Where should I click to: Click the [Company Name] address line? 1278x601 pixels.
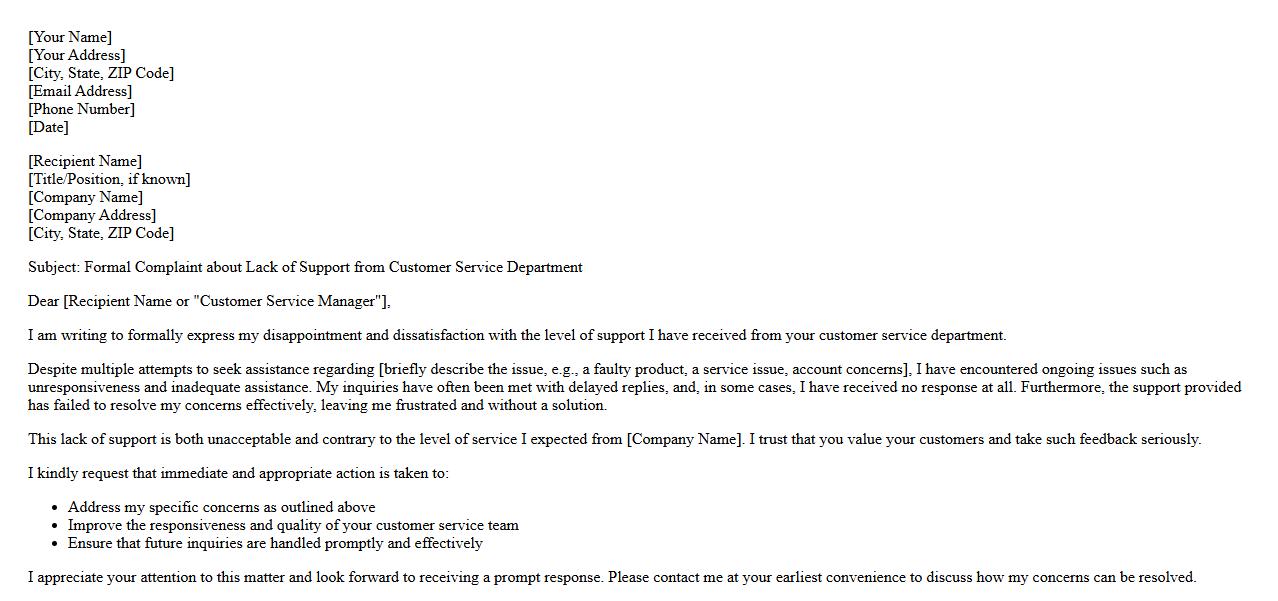(x=85, y=197)
